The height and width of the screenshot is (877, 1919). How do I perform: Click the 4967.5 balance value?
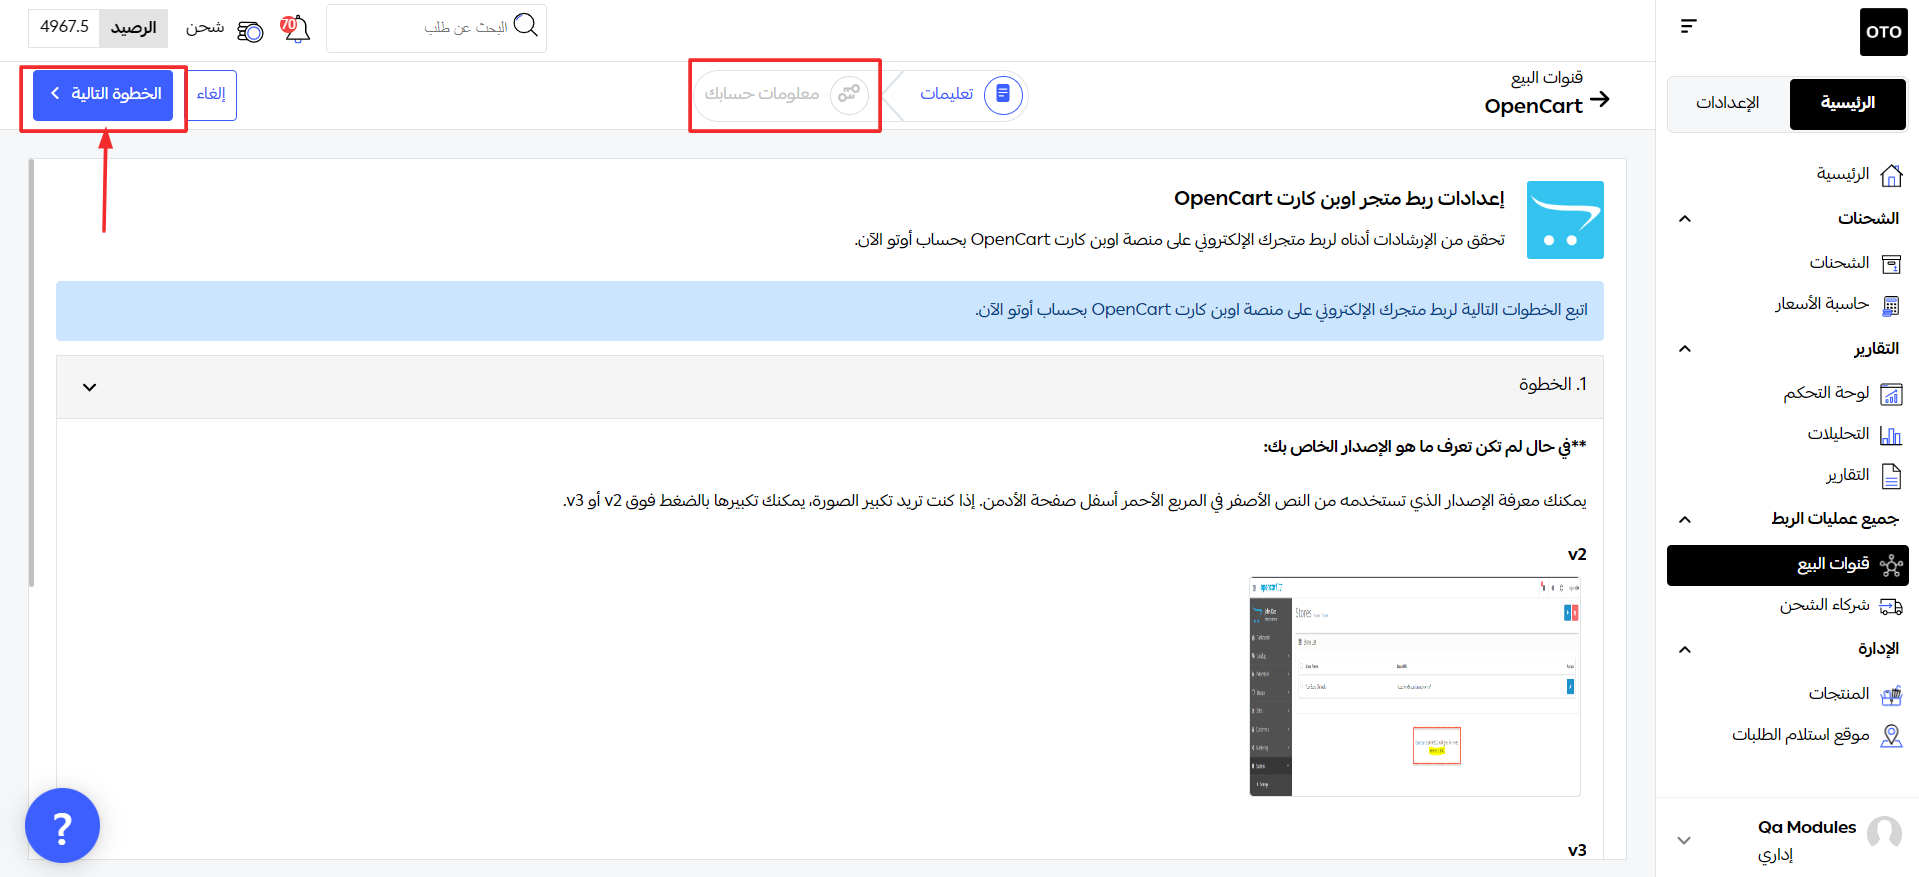(x=64, y=28)
